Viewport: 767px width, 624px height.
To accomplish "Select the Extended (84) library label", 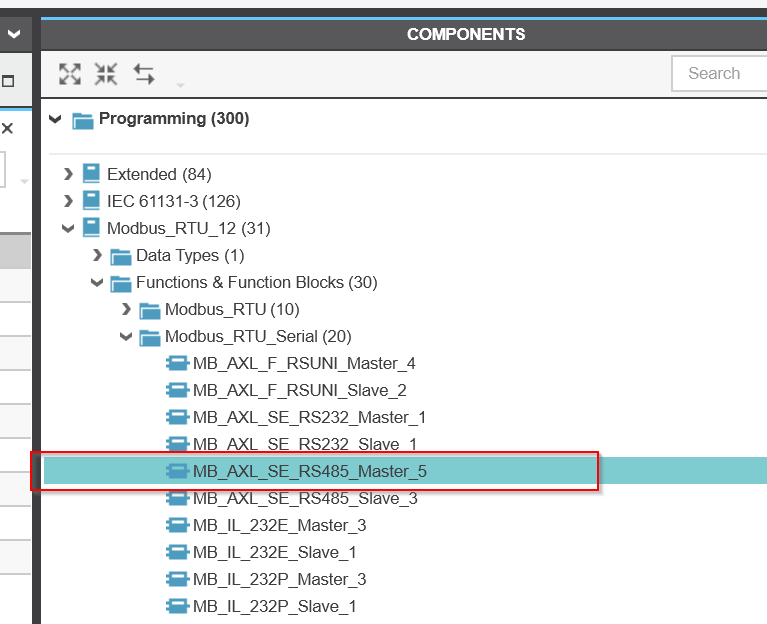I will click(x=159, y=174).
